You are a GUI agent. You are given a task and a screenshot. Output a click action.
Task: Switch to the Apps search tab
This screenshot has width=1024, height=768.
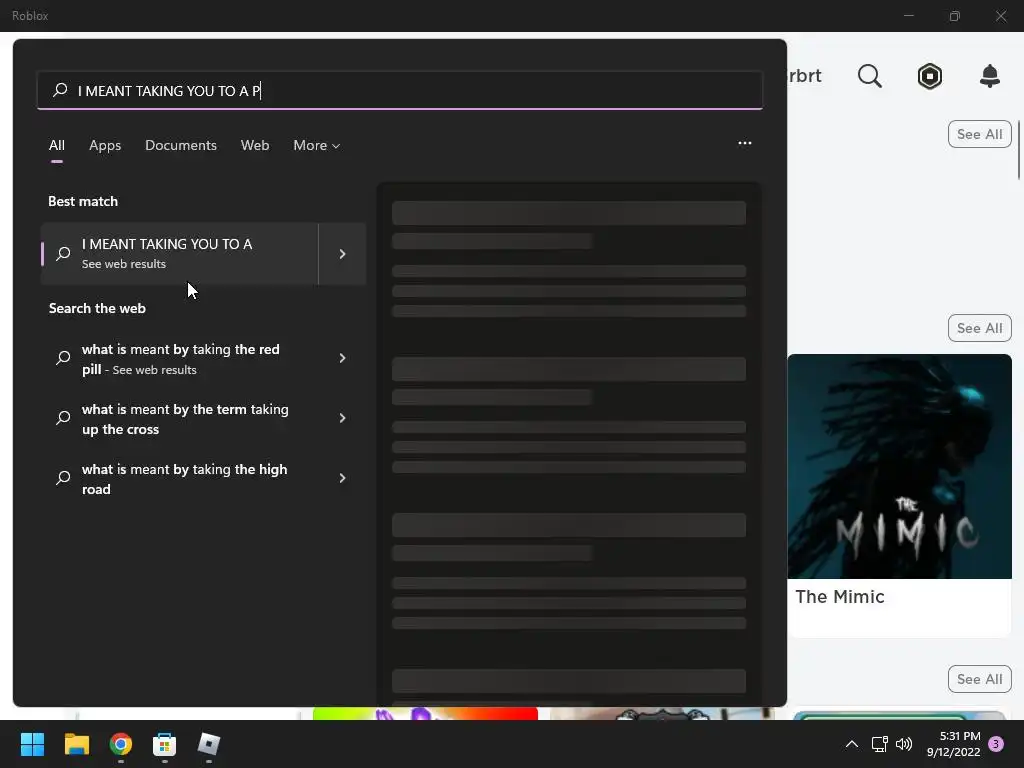tap(105, 146)
